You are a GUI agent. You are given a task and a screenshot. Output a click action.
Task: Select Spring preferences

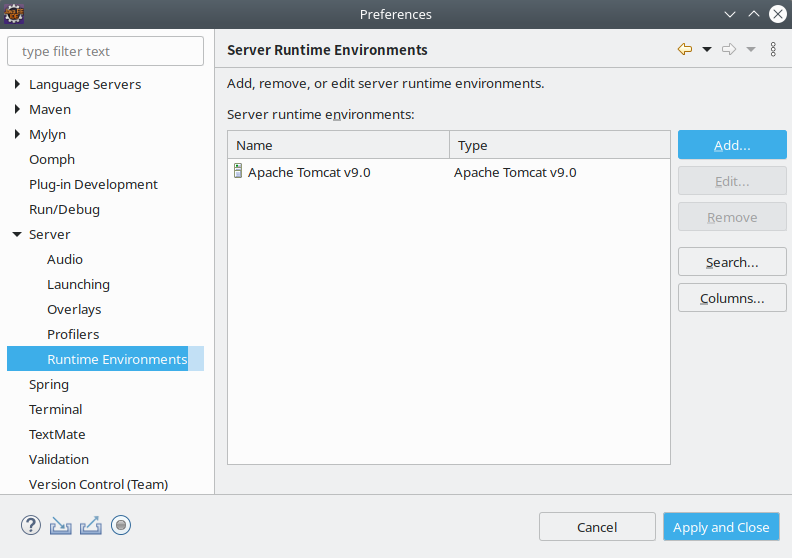(x=49, y=385)
